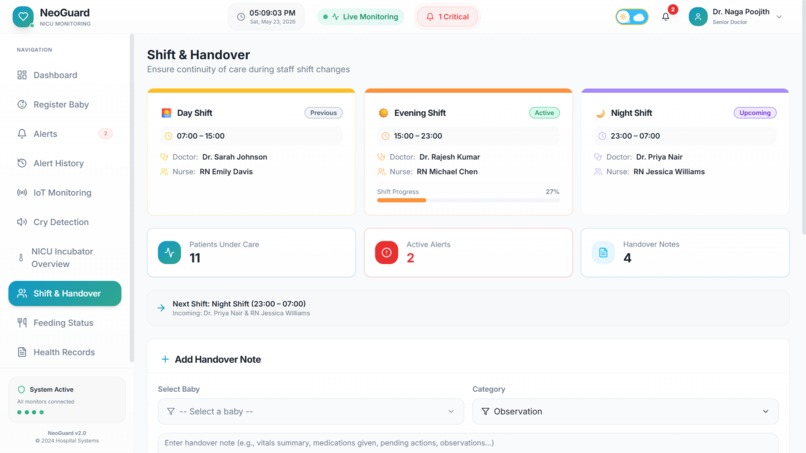Open Dashboard from navigation
The height and width of the screenshot is (453, 806).
(65, 75)
